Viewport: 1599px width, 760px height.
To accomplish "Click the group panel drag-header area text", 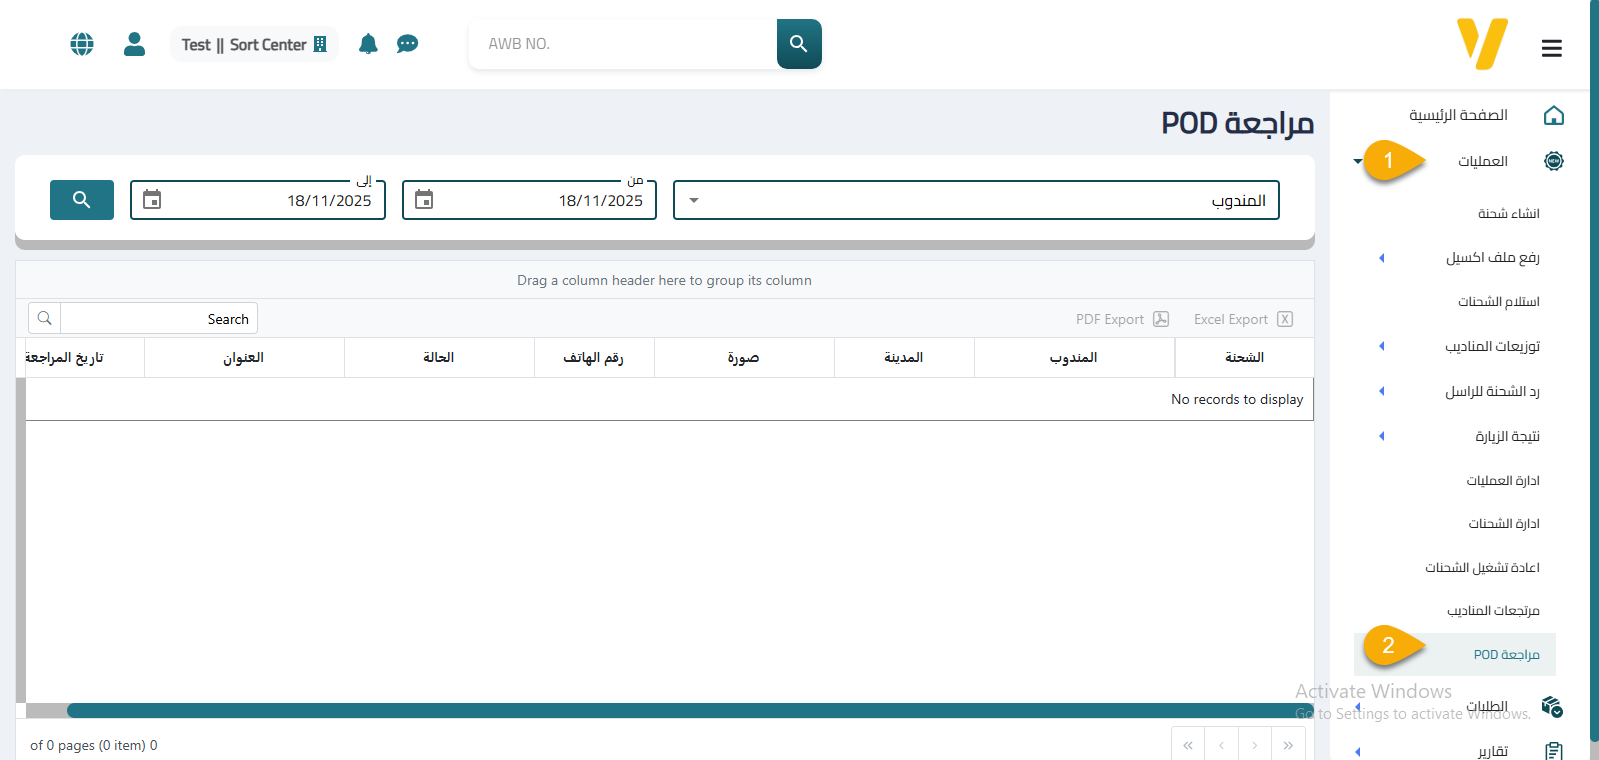I will [664, 280].
